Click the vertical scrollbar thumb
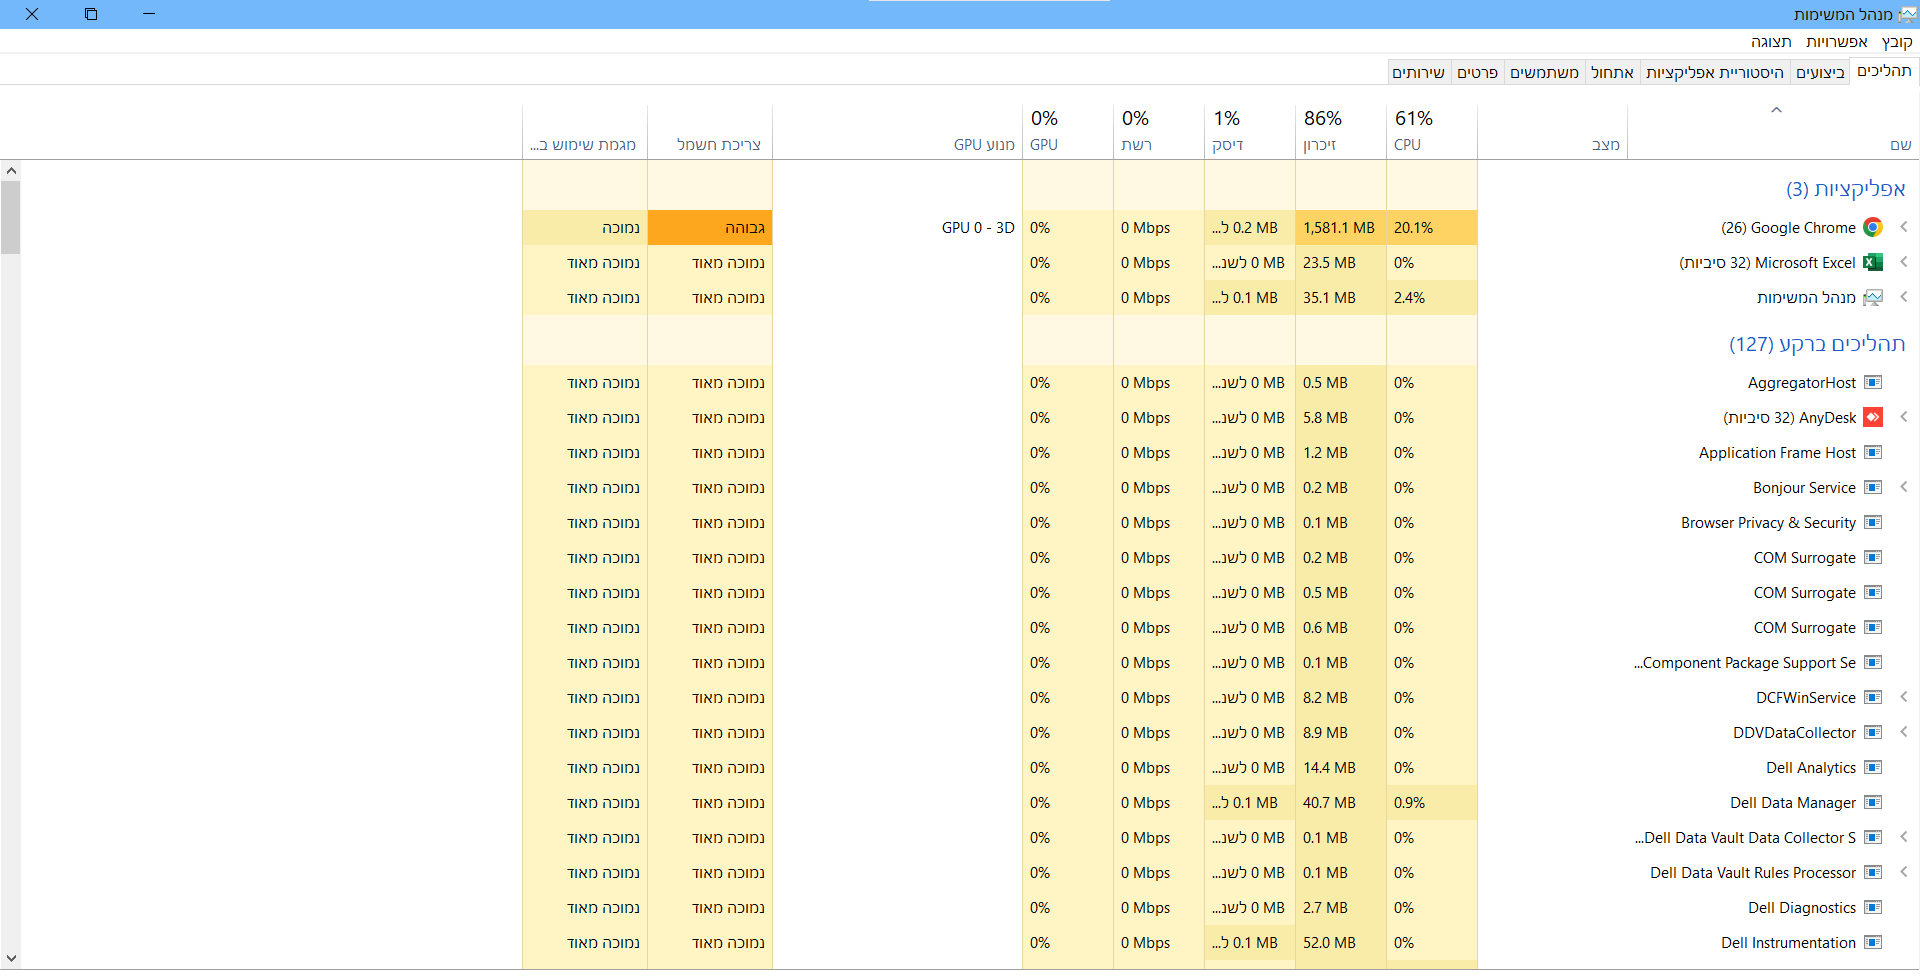This screenshot has width=1920, height=976. tap(11, 217)
